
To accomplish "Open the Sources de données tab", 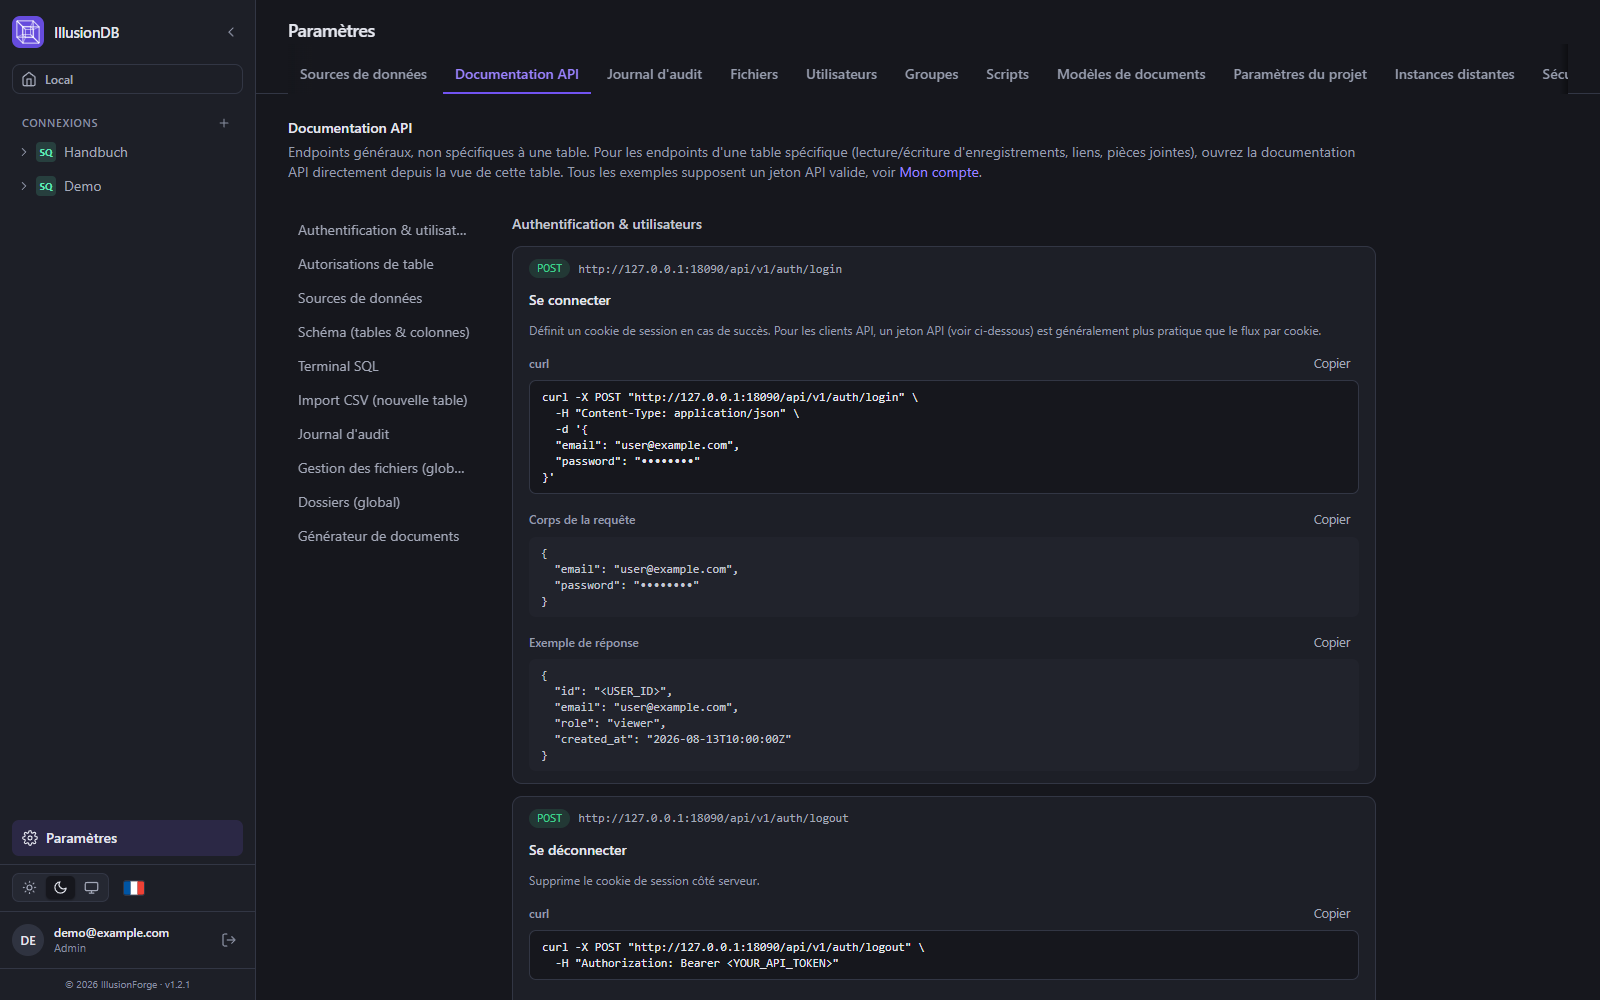I will [x=363, y=74].
